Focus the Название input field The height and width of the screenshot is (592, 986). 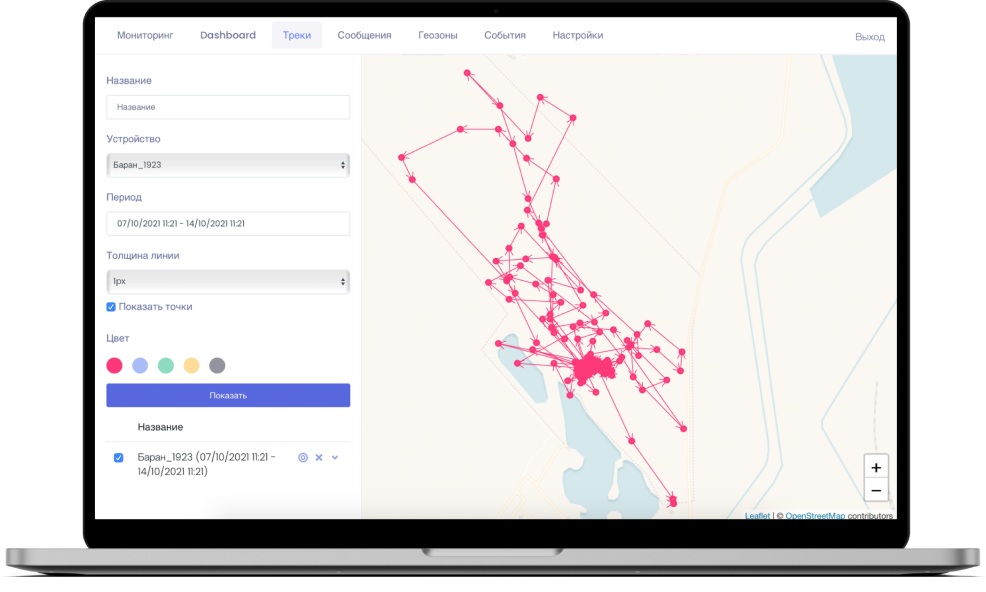[x=228, y=107]
